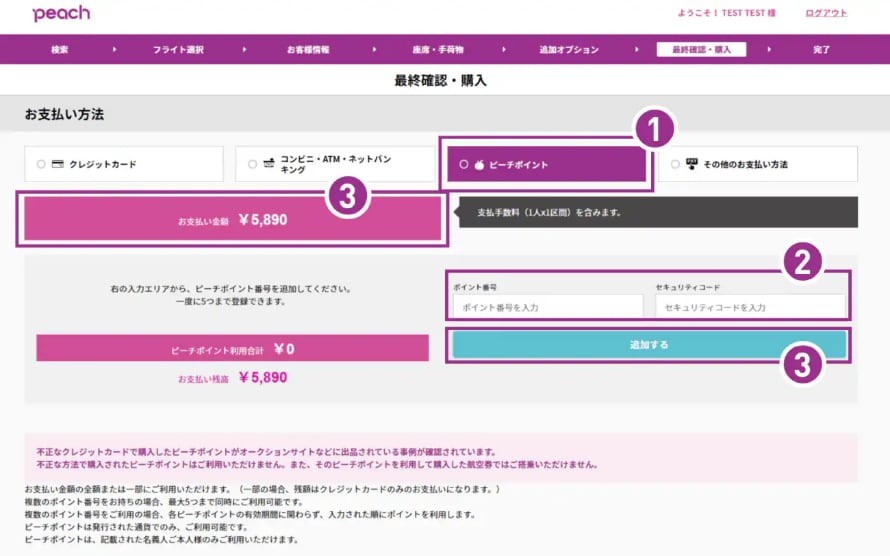The image size is (890, 556).
Task: Select the ピーチポイント radio button
Action: click(x=464, y=164)
